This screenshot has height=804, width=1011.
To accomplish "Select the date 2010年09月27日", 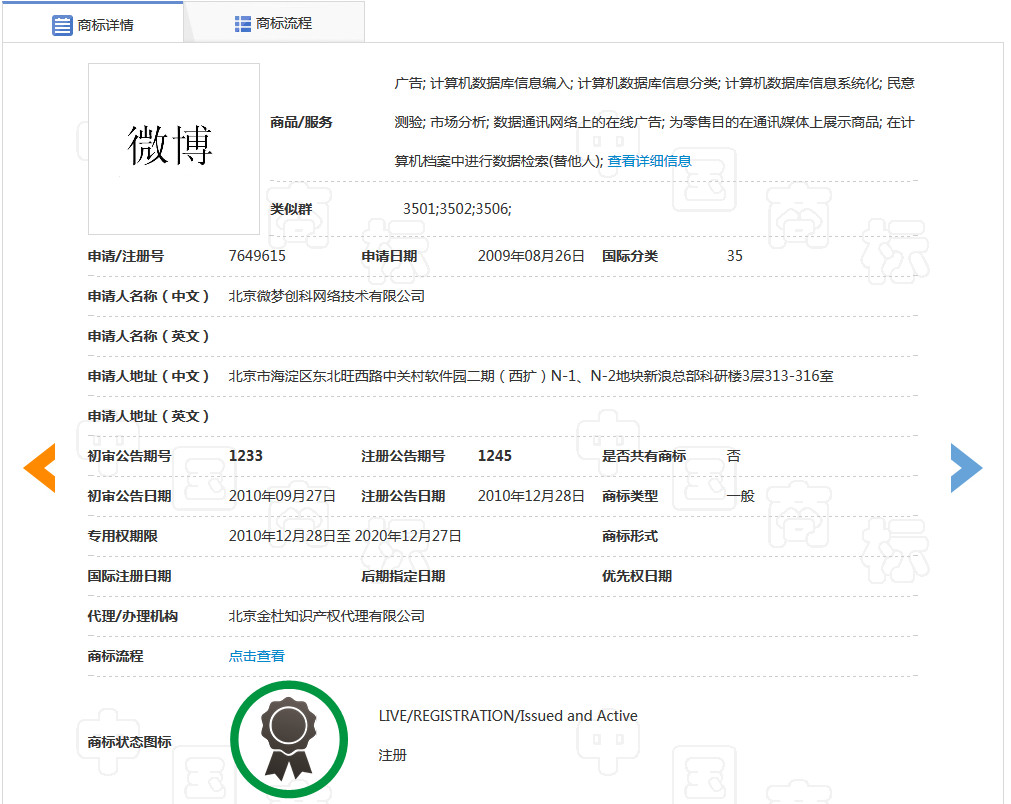I will click(282, 496).
